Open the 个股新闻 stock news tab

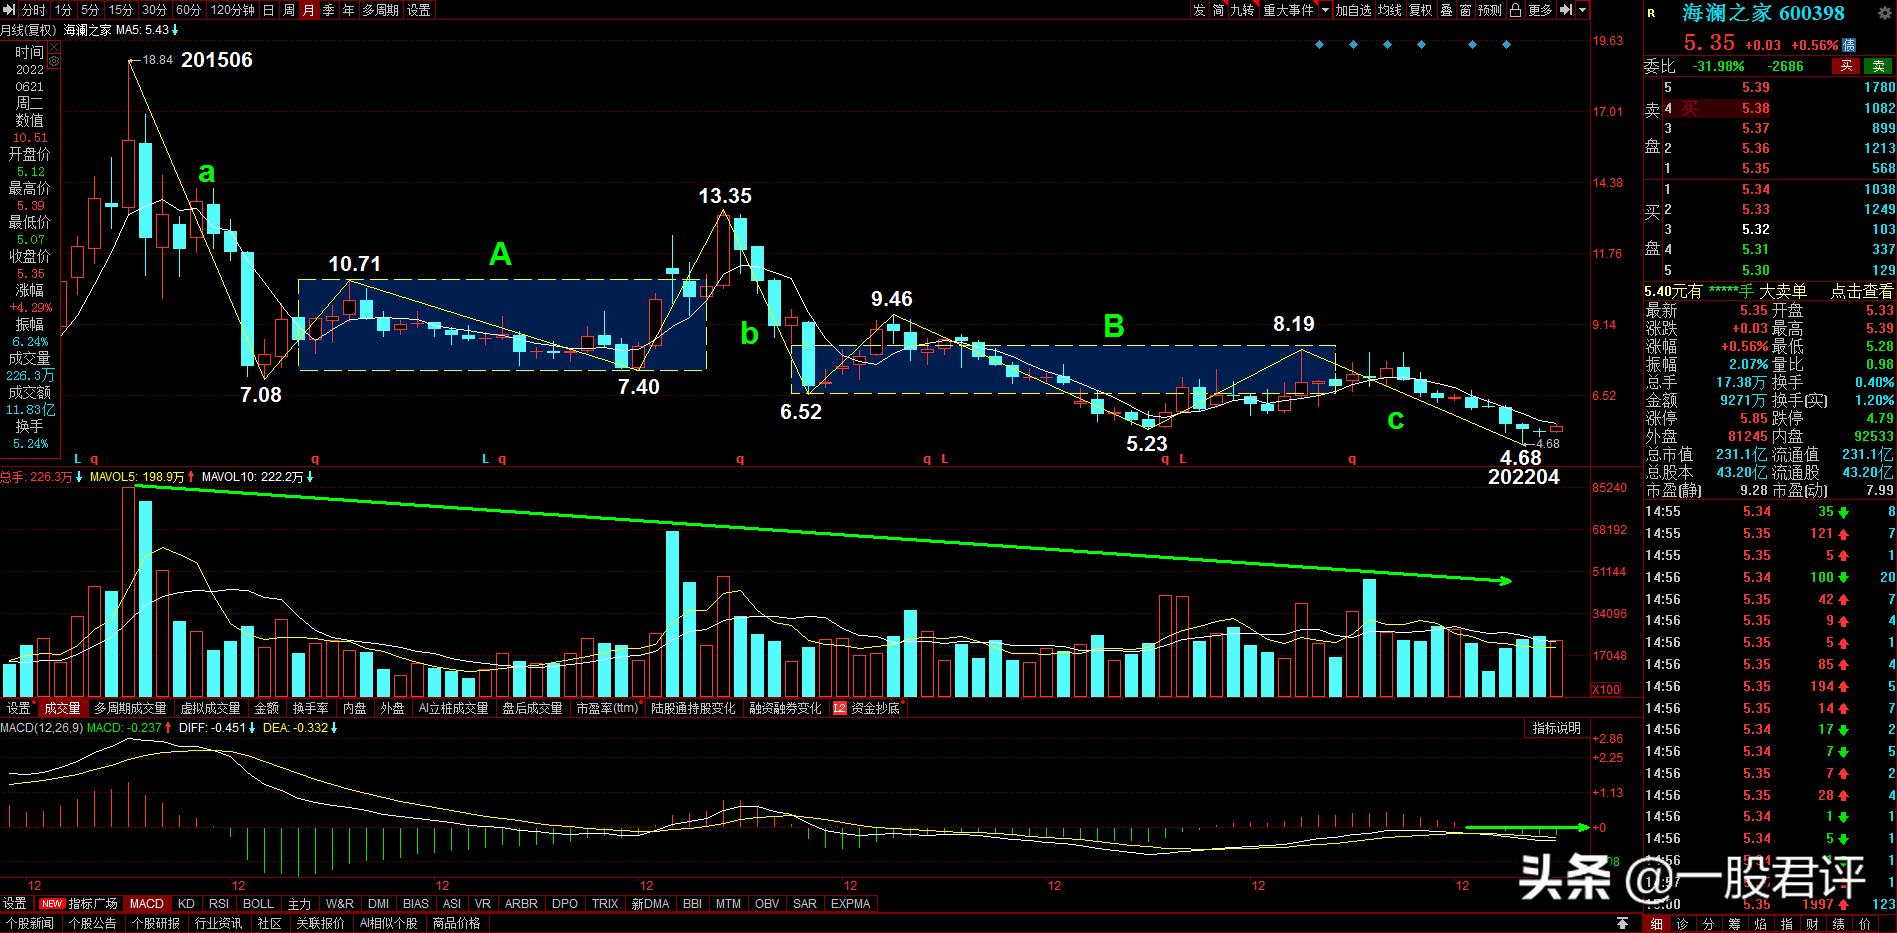[x=30, y=924]
